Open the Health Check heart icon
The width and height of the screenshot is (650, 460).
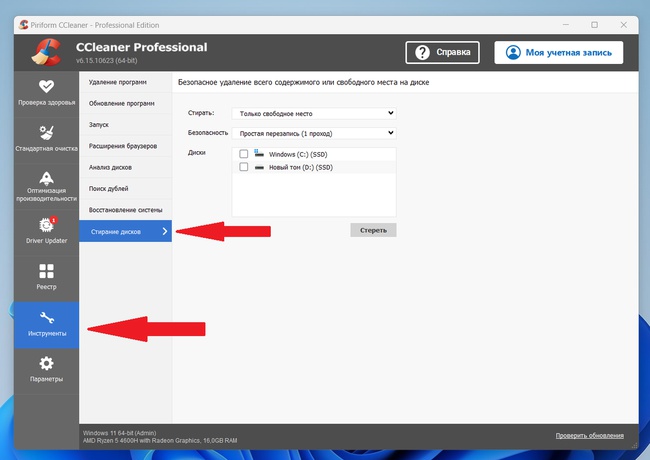[46, 86]
